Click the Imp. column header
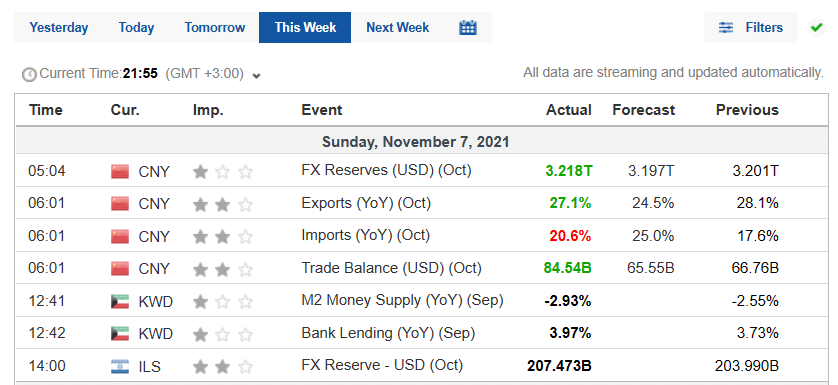Screen dimensions: 838x385 pyautogui.click(x=208, y=110)
